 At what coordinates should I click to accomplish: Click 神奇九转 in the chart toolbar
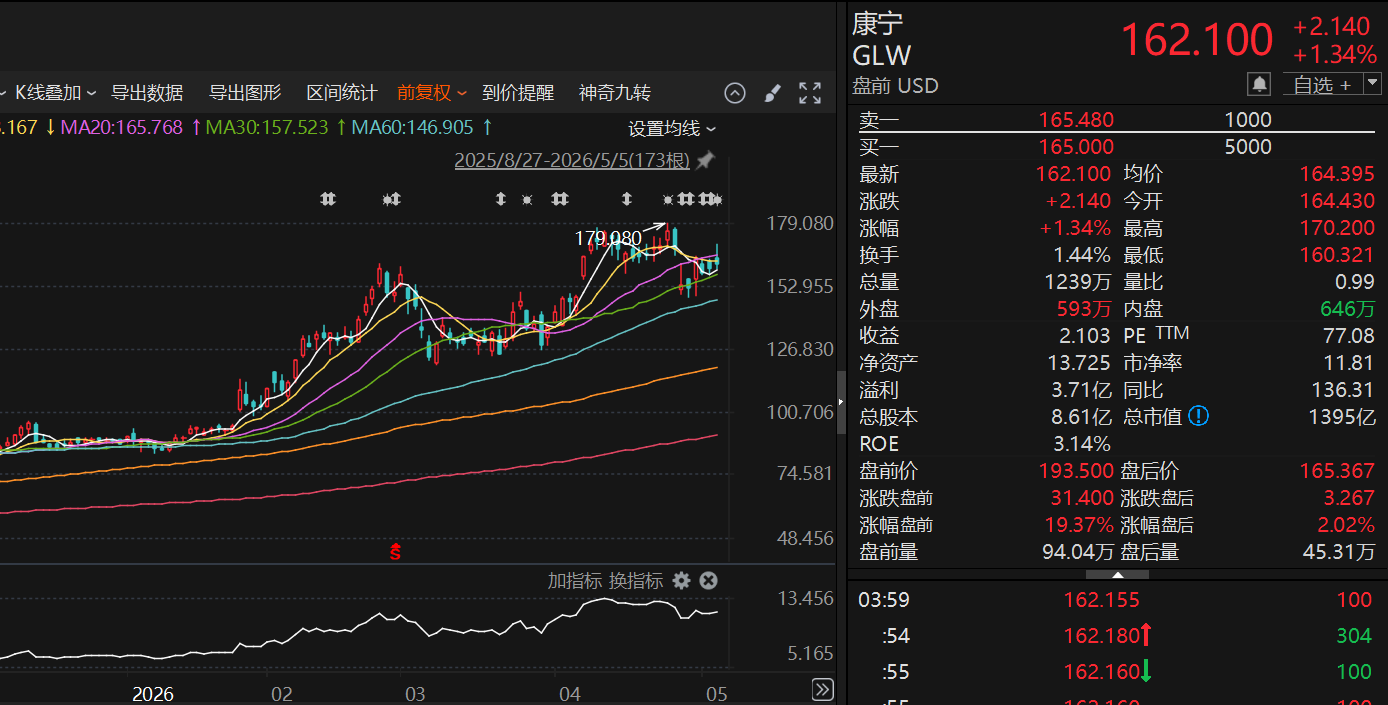click(x=615, y=93)
